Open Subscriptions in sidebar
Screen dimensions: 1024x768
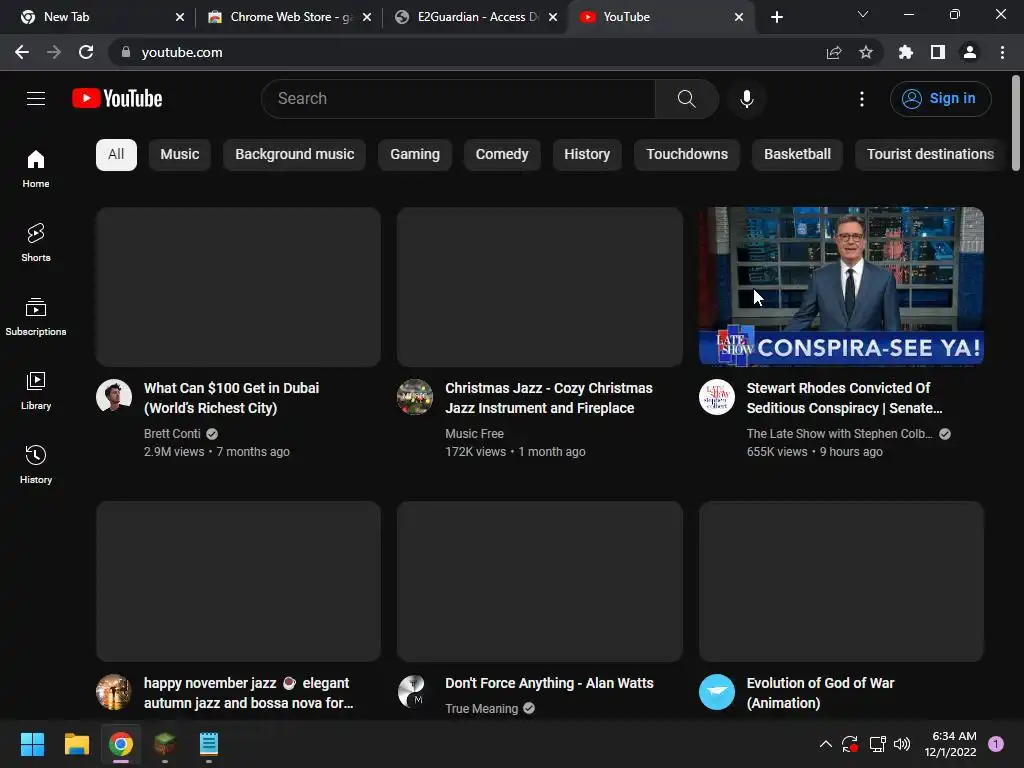(36, 317)
